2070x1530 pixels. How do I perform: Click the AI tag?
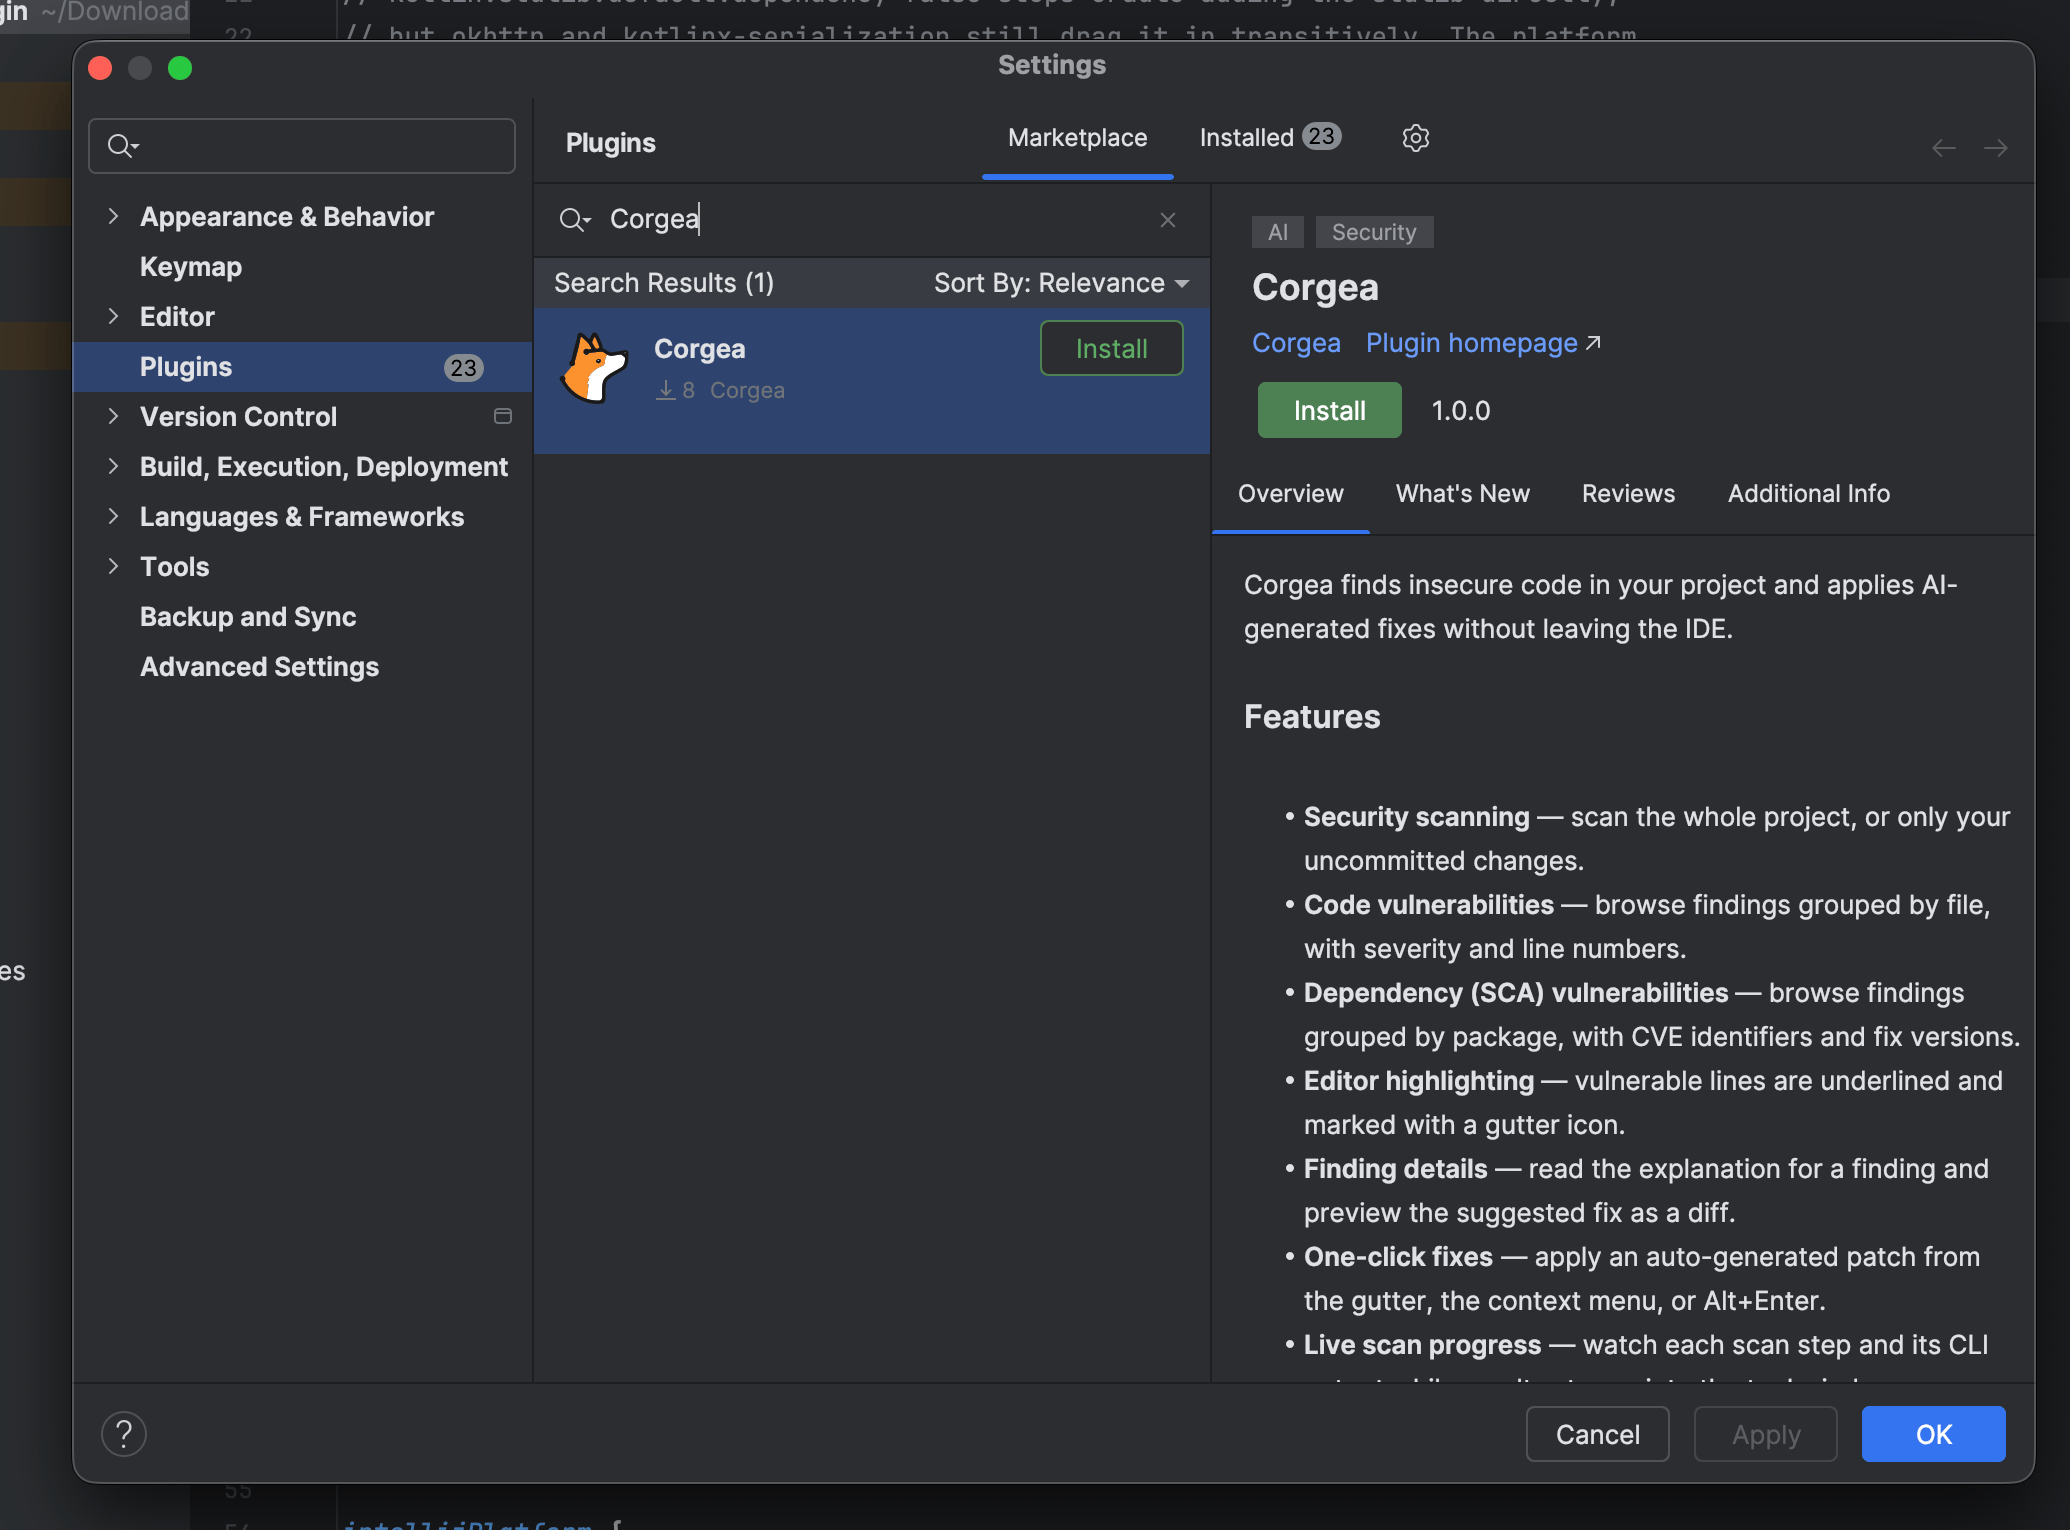tap(1278, 232)
